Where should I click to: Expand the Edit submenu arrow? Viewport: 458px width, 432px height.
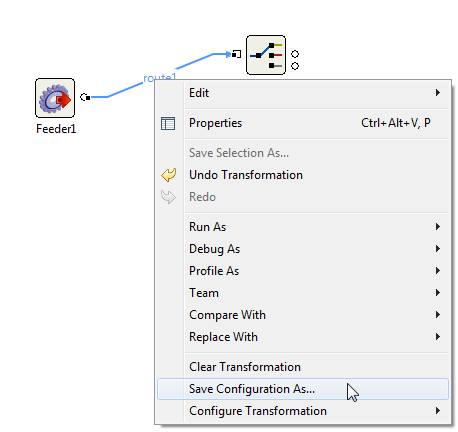pos(438,93)
